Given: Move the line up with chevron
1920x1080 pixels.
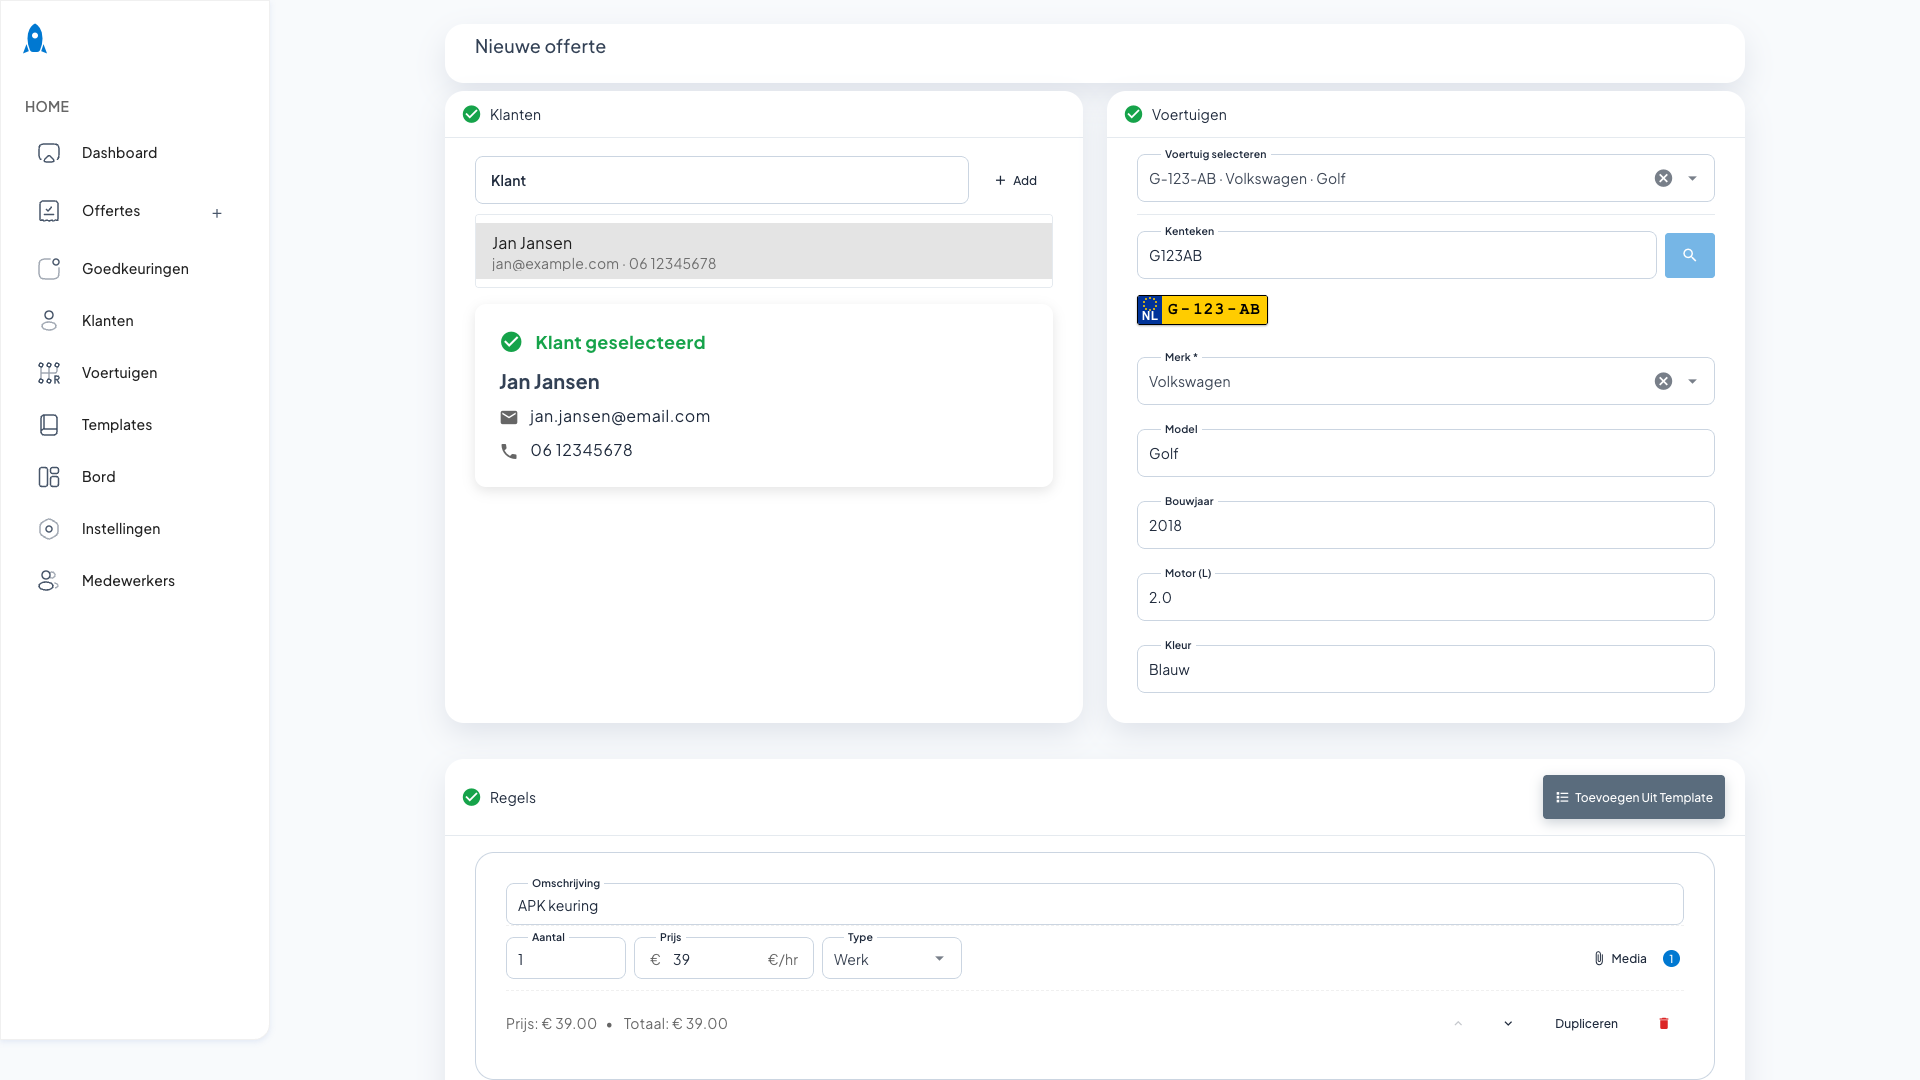Looking at the screenshot, I should tap(1458, 1024).
